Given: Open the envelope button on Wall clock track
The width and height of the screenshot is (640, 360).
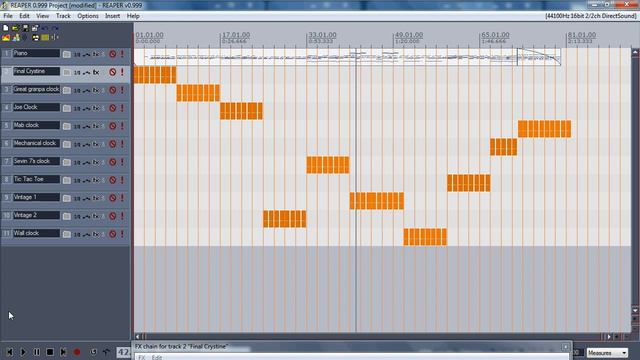Looking at the screenshot, I should tap(87, 234).
